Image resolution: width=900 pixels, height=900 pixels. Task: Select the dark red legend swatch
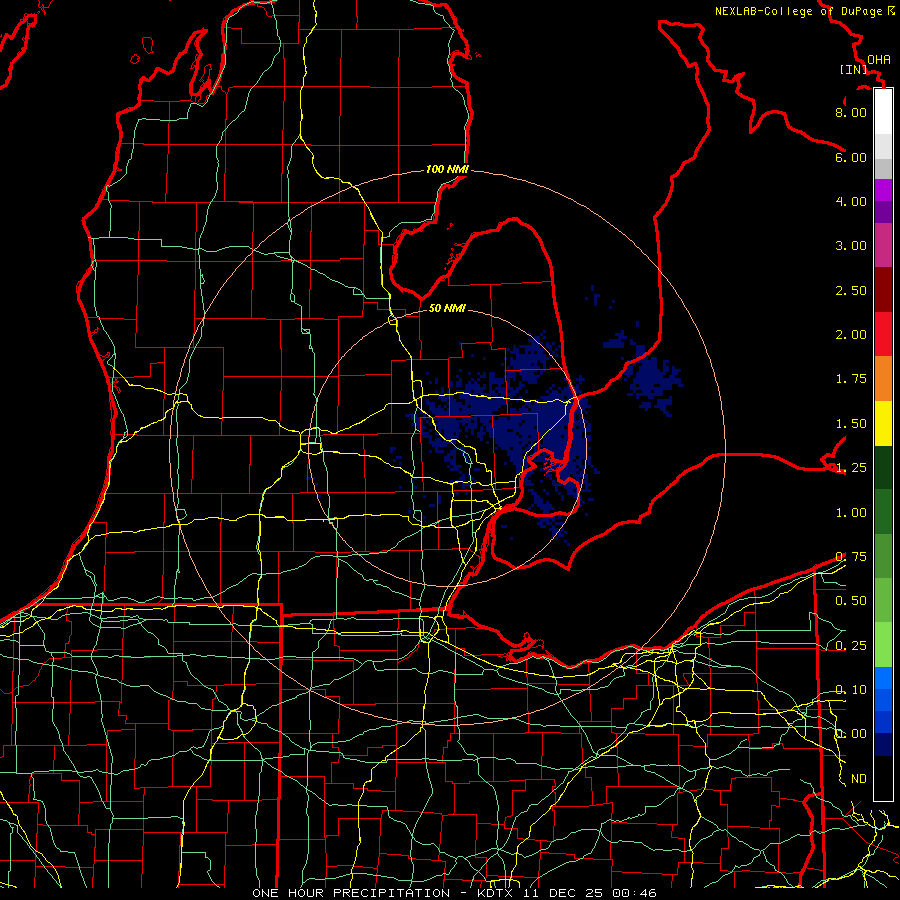click(x=883, y=290)
